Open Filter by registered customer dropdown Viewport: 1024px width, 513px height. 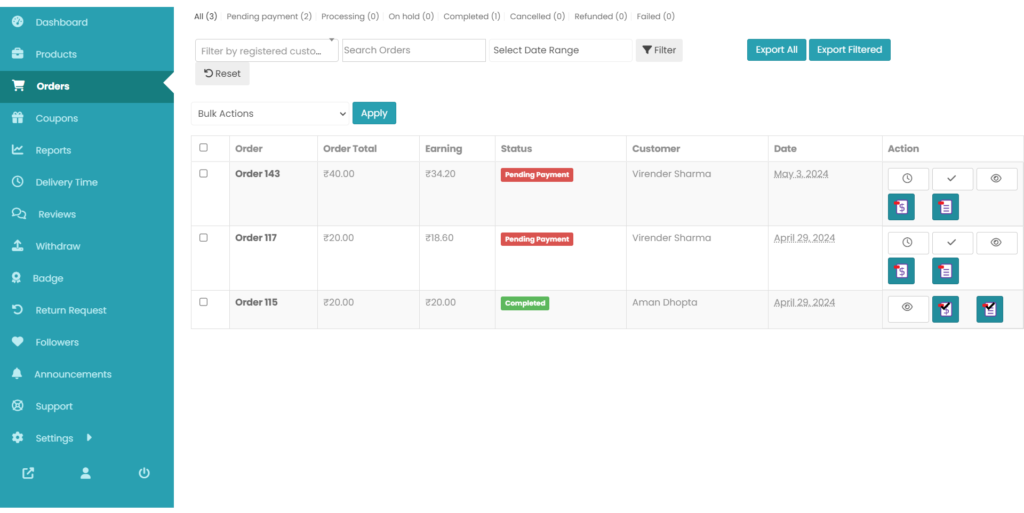[x=266, y=50]
